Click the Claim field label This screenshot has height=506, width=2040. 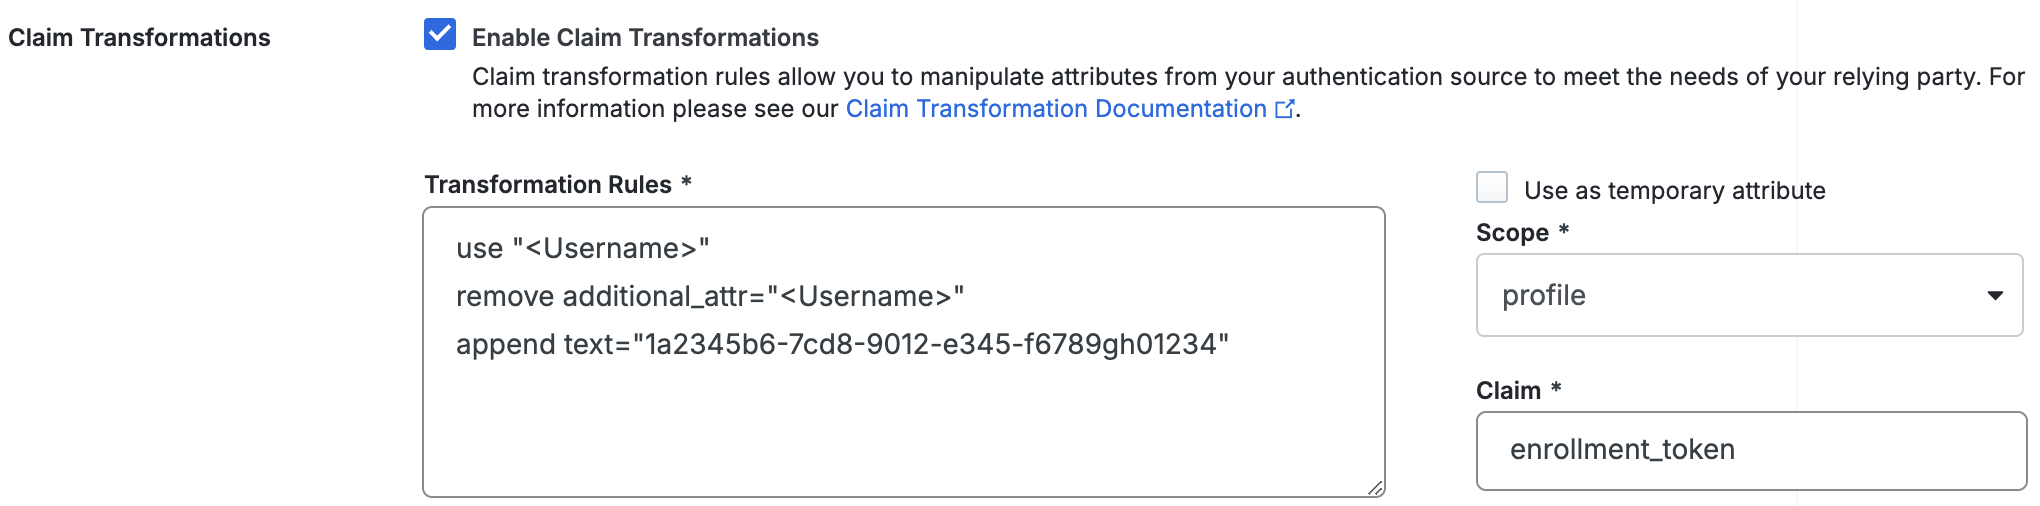tap(1508, 391)
